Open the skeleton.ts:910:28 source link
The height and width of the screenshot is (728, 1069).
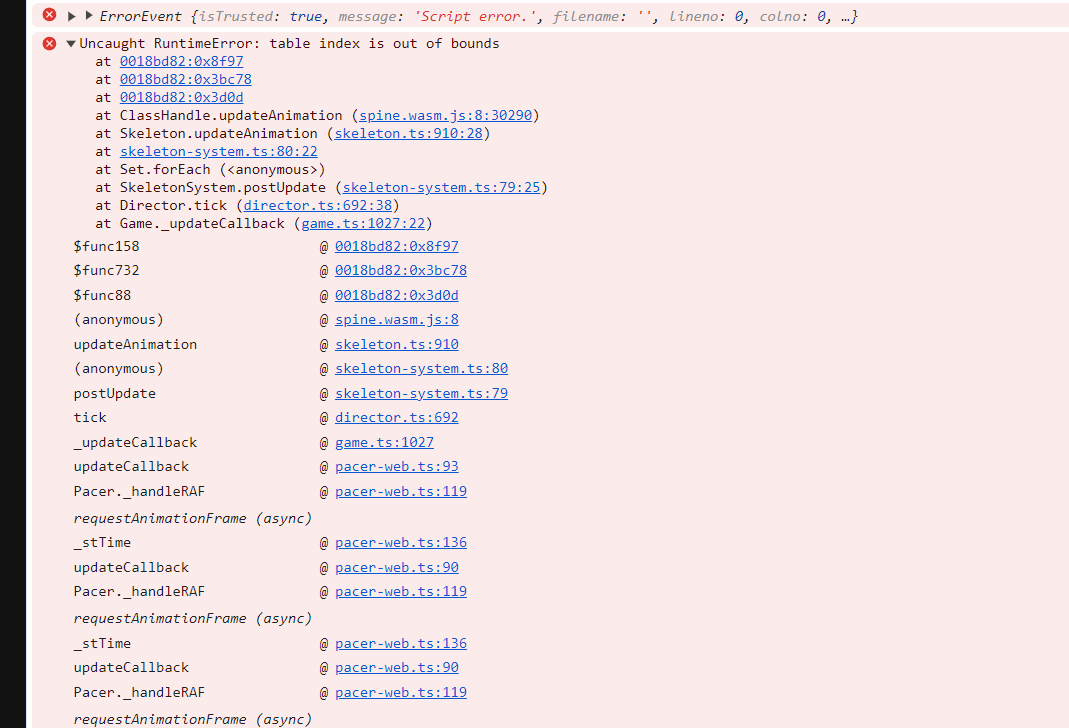(x=408, y=134)
